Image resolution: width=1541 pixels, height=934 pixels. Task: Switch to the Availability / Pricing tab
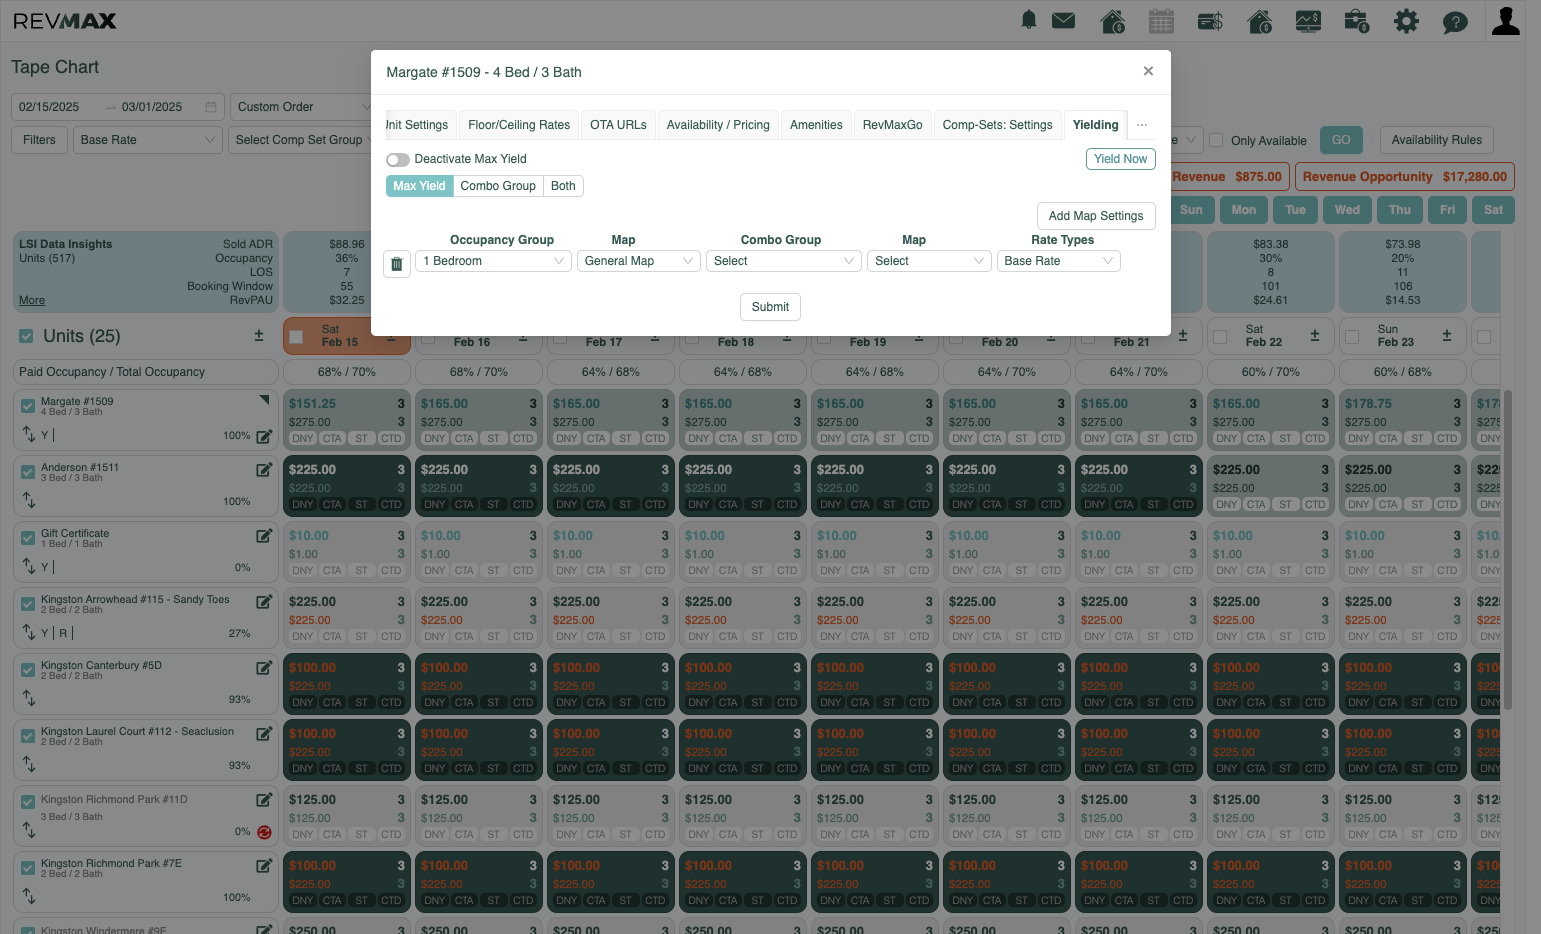click(718, 125)
